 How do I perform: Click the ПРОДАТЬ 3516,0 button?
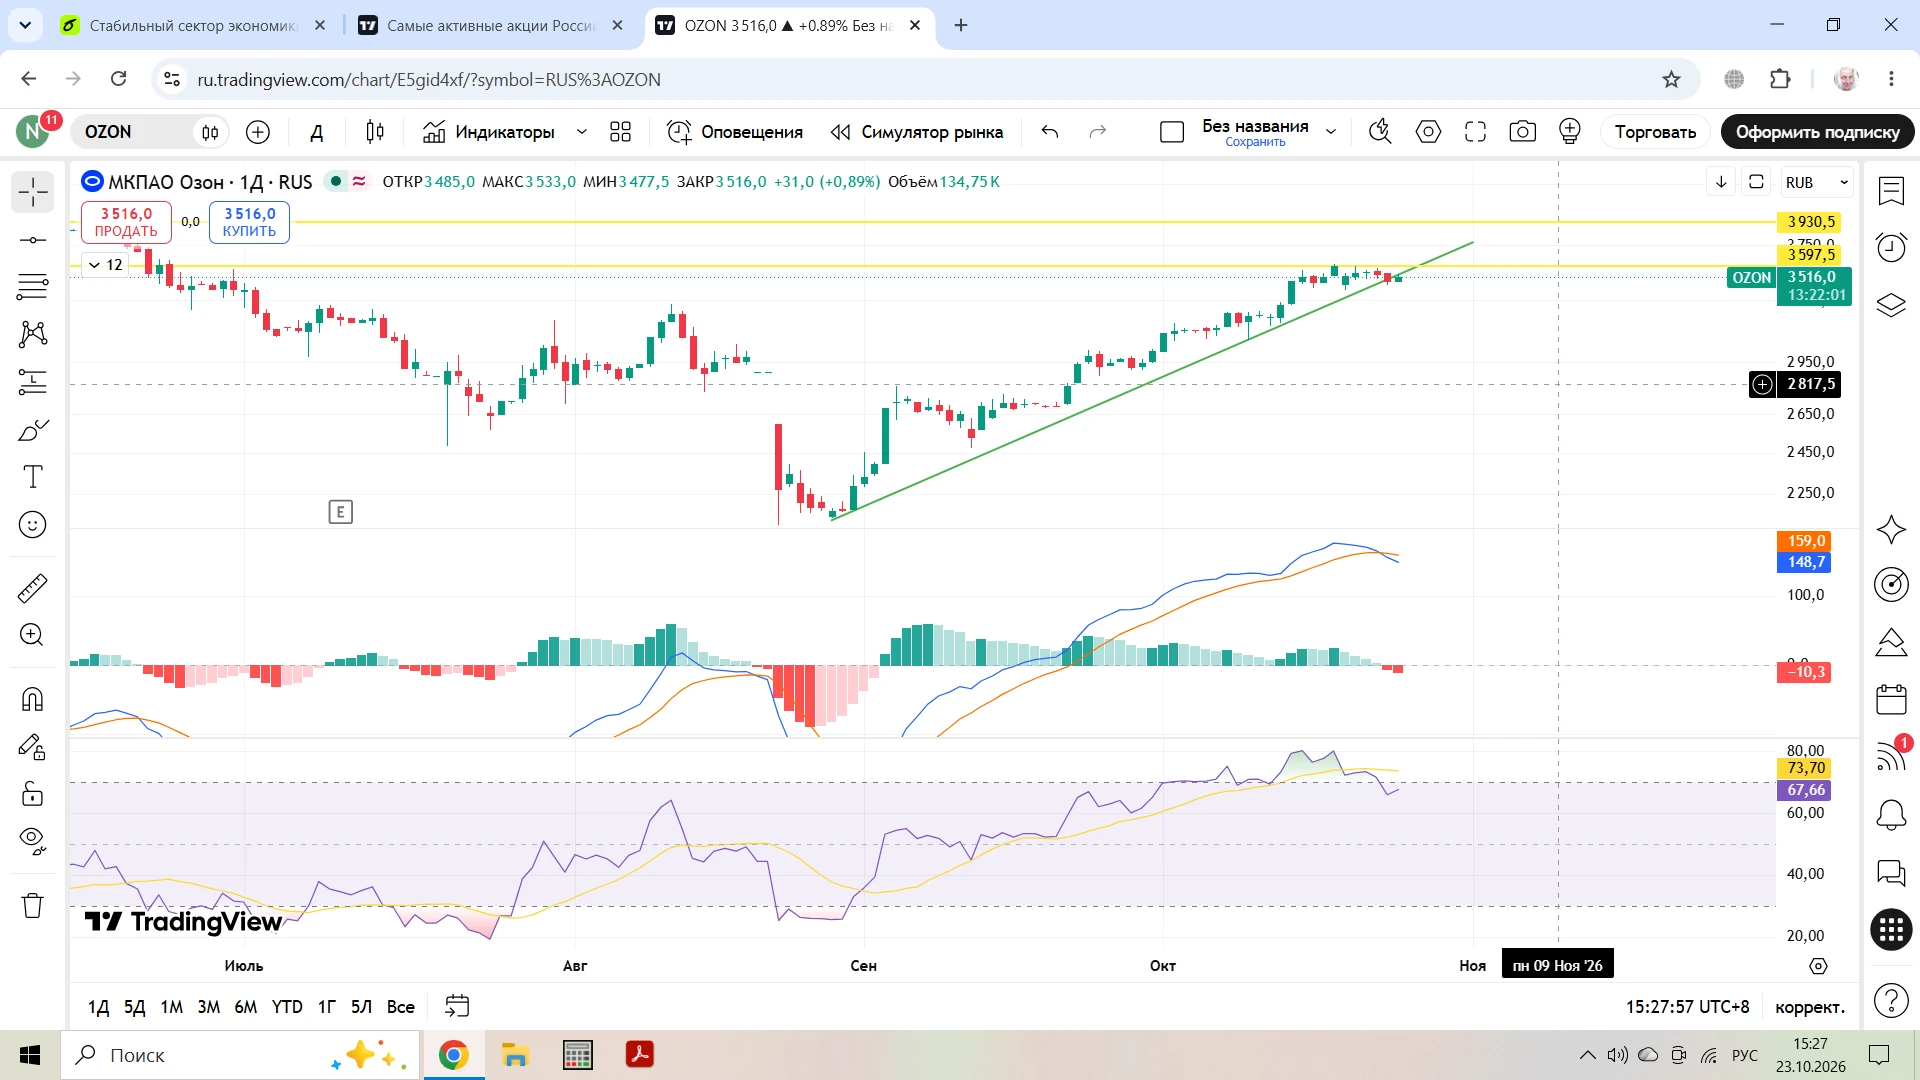point(126,222)
